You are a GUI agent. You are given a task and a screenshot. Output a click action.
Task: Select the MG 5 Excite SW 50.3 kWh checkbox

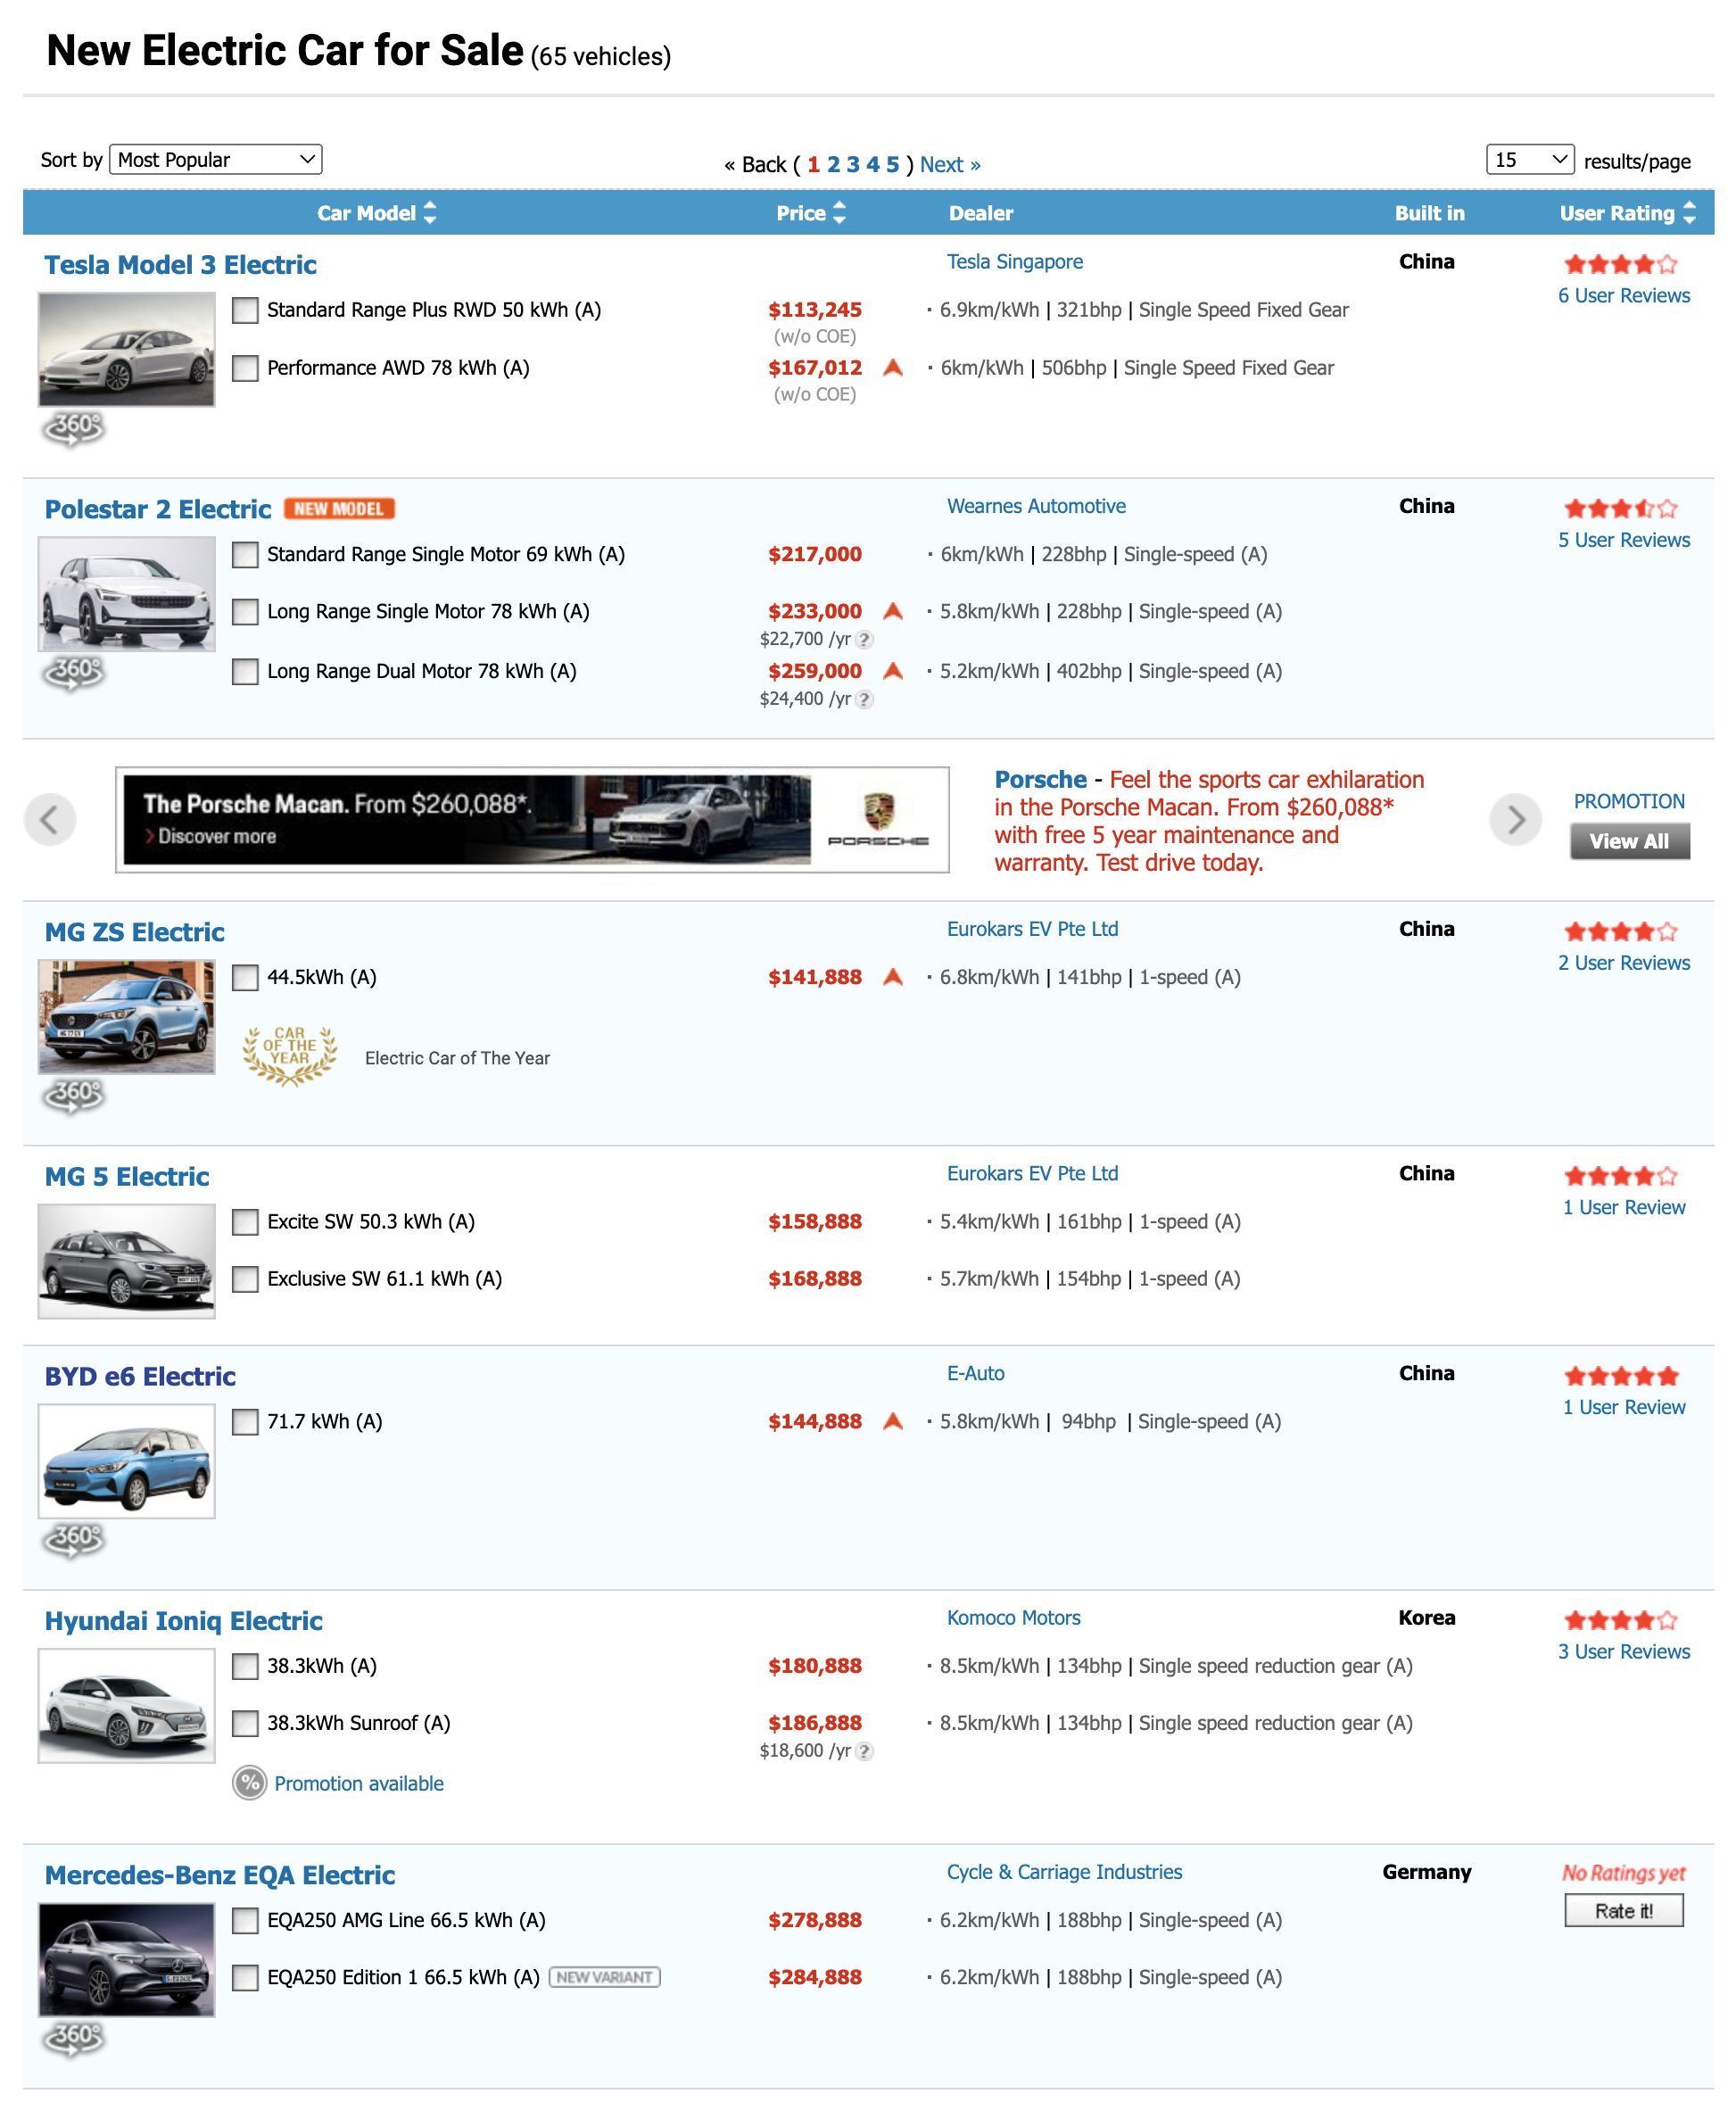[245, 1222]
